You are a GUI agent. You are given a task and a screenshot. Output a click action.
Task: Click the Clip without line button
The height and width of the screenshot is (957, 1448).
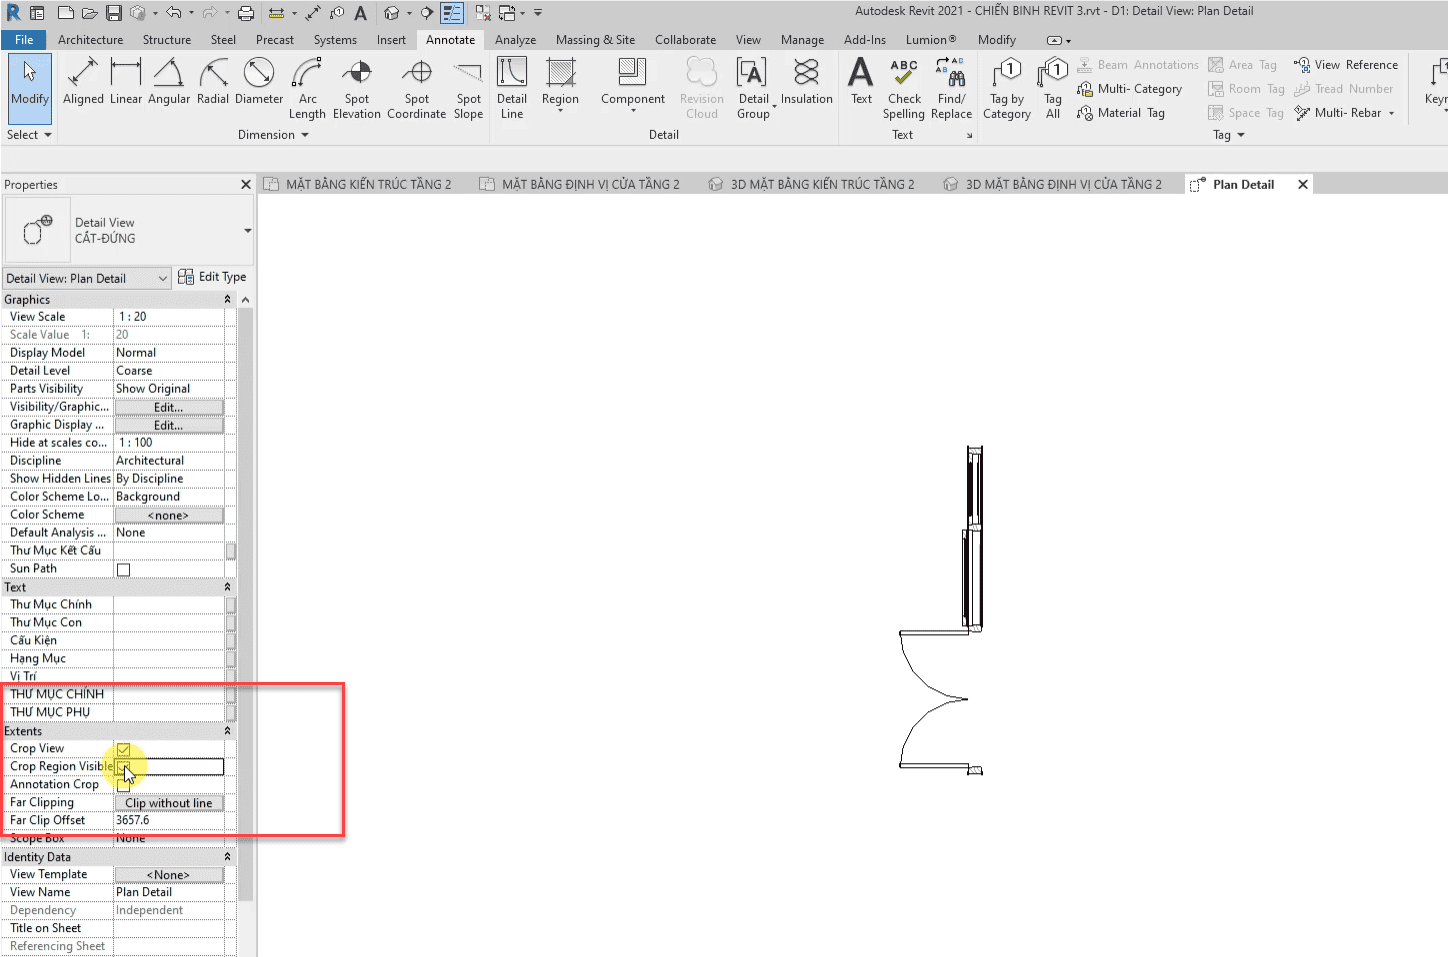coord(169,803)
